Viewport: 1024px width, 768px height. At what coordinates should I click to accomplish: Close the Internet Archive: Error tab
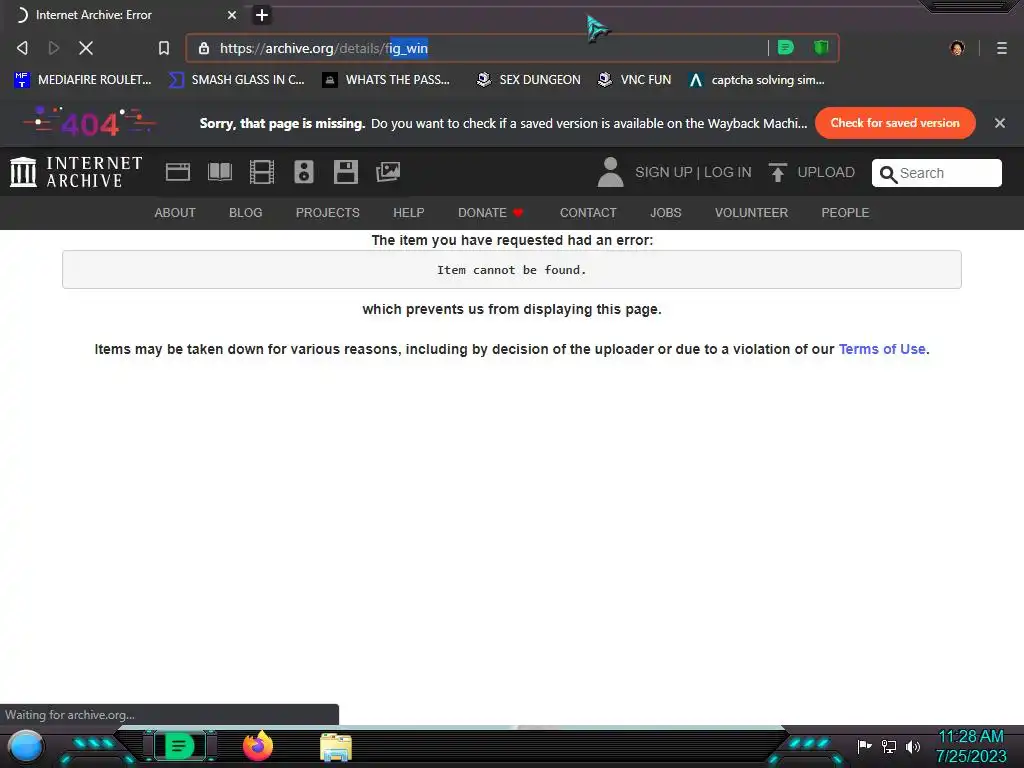pos(231,15)
